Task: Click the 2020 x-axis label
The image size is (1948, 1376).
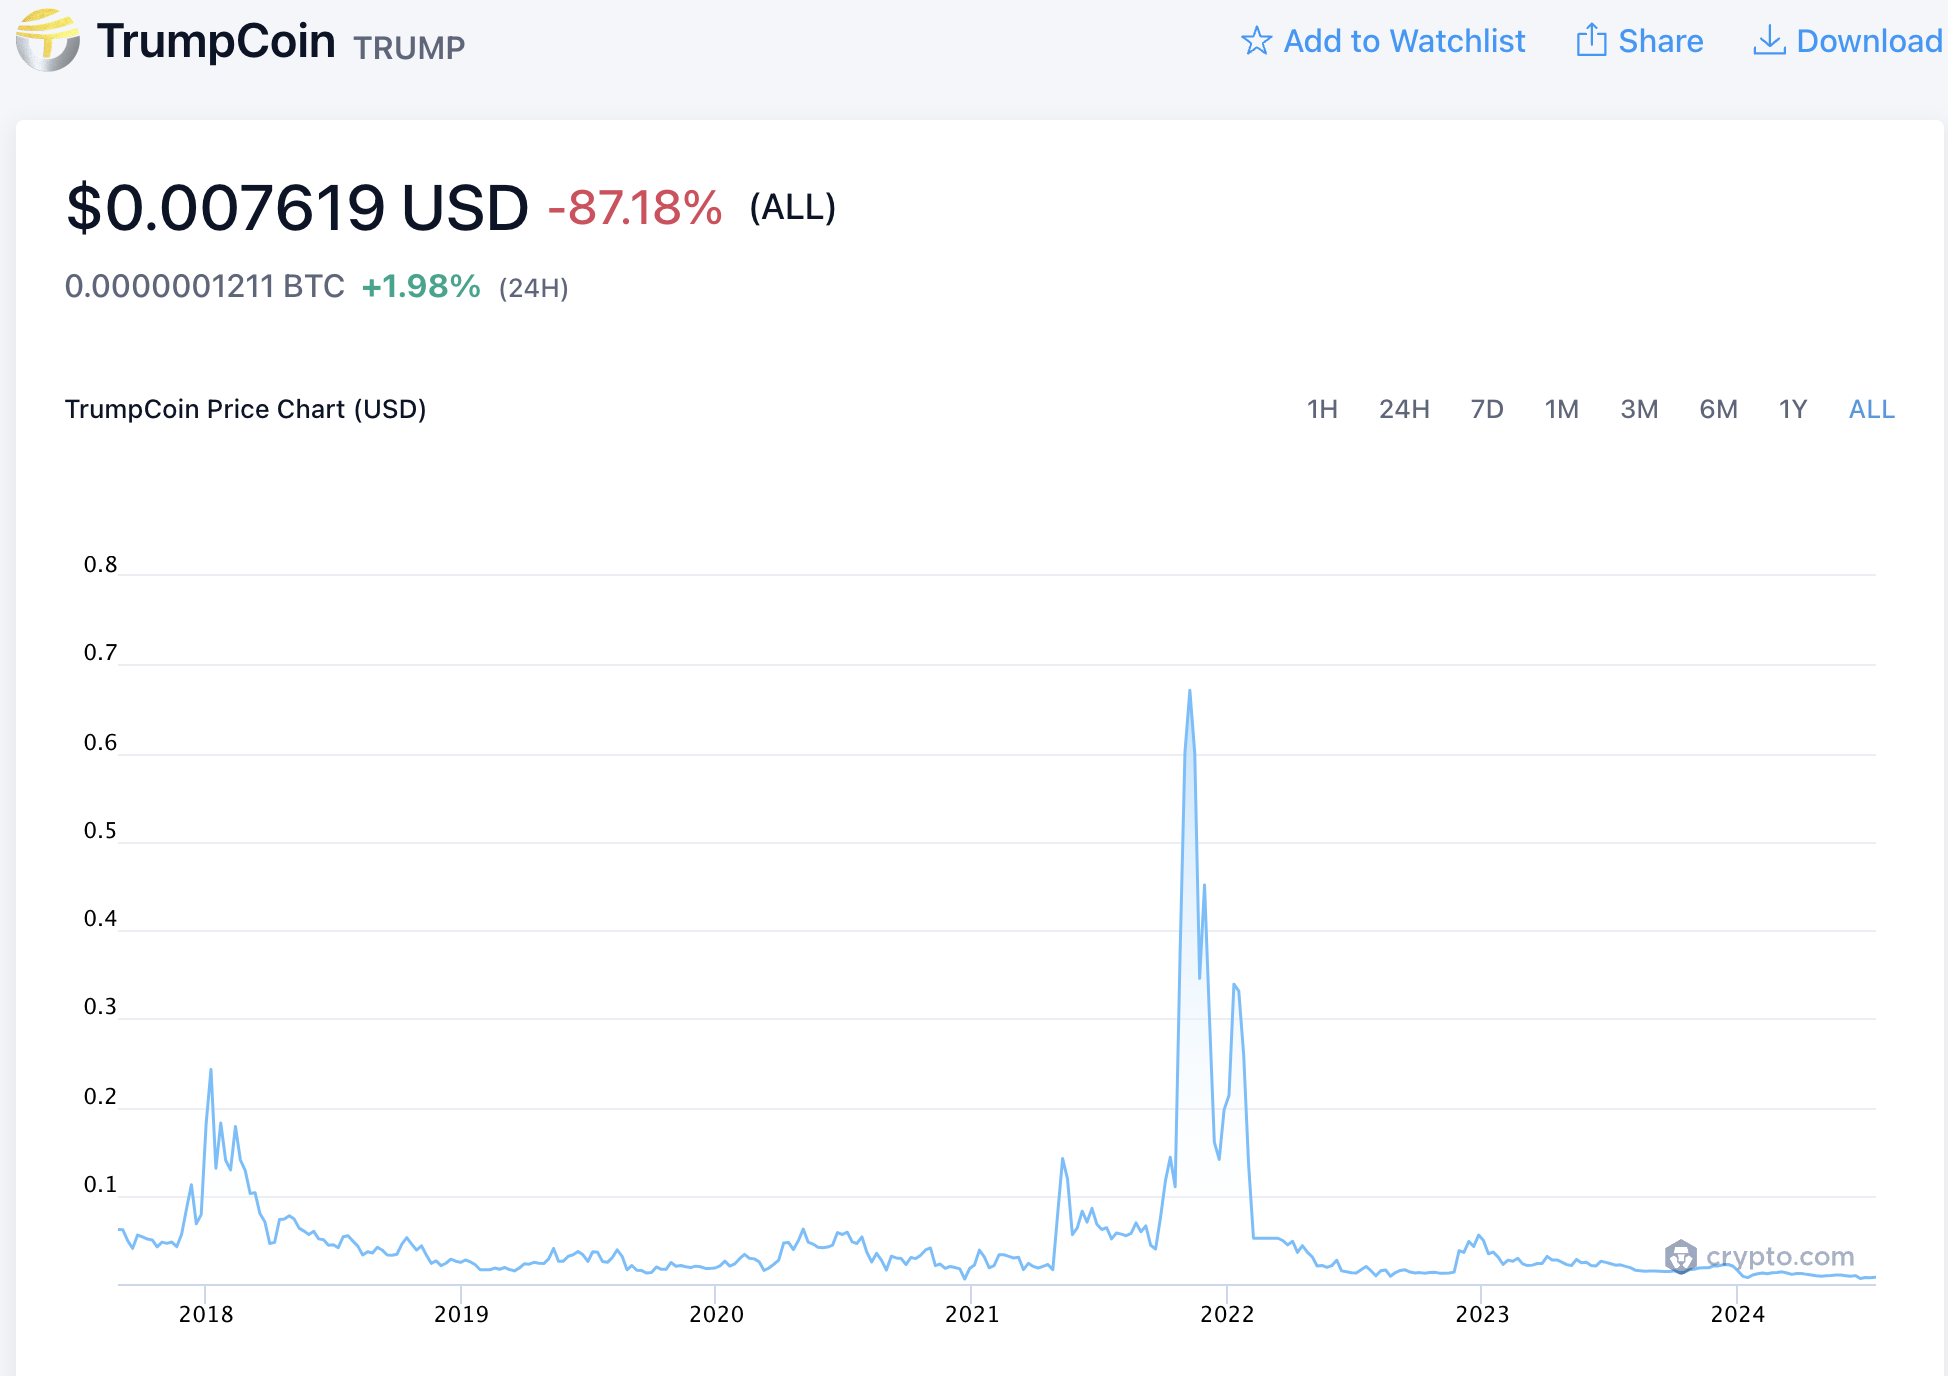Action: click(716, 1314)
